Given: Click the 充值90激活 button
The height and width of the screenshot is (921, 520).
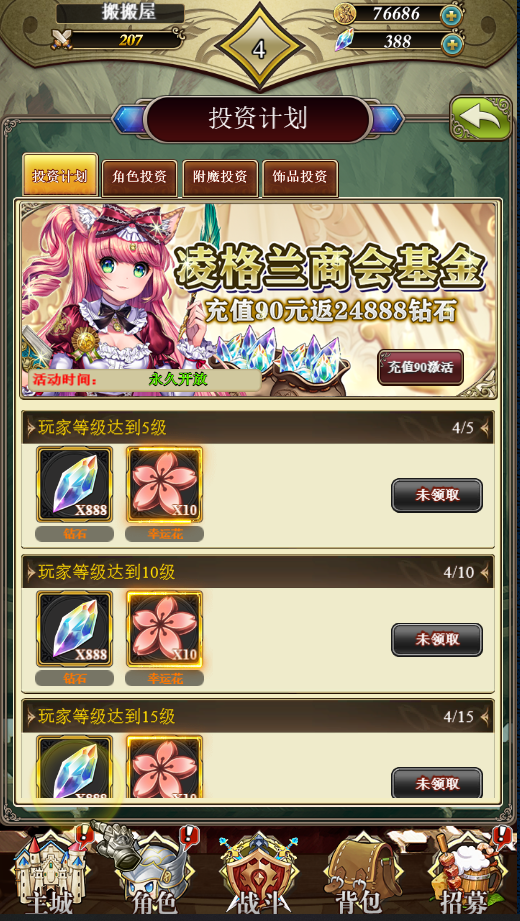Looking at the screenshot, I should tap(420, 367).
